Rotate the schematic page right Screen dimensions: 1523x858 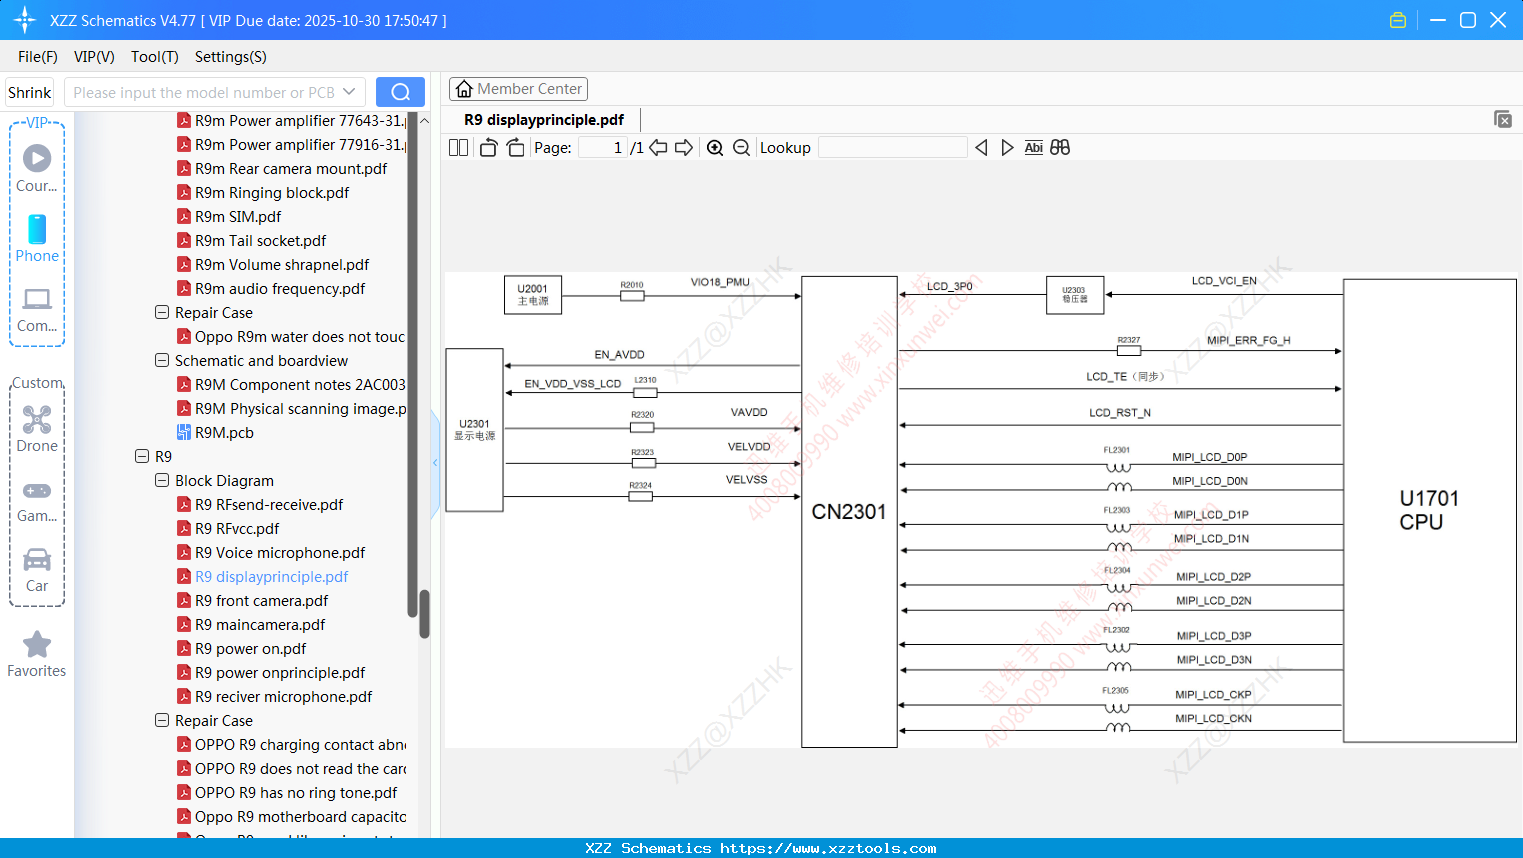(x=515, y=147)
